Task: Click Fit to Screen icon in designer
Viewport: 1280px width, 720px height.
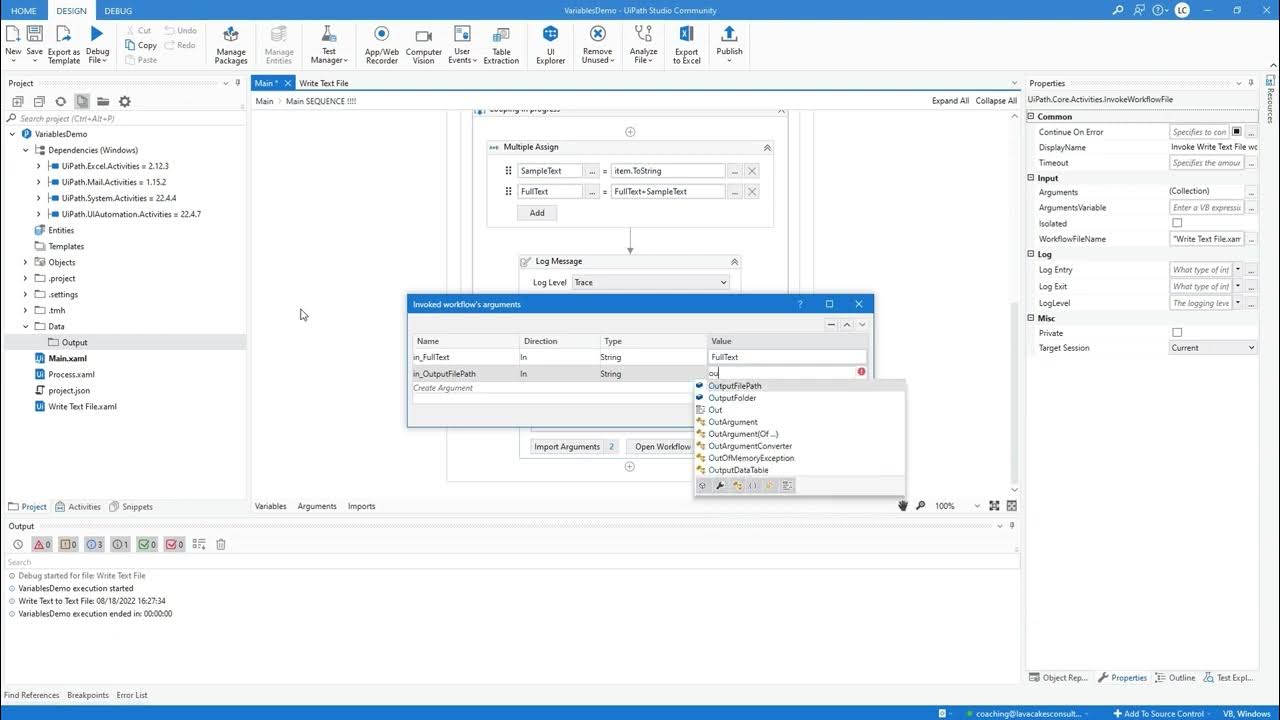Action: (x=994, y=506)
